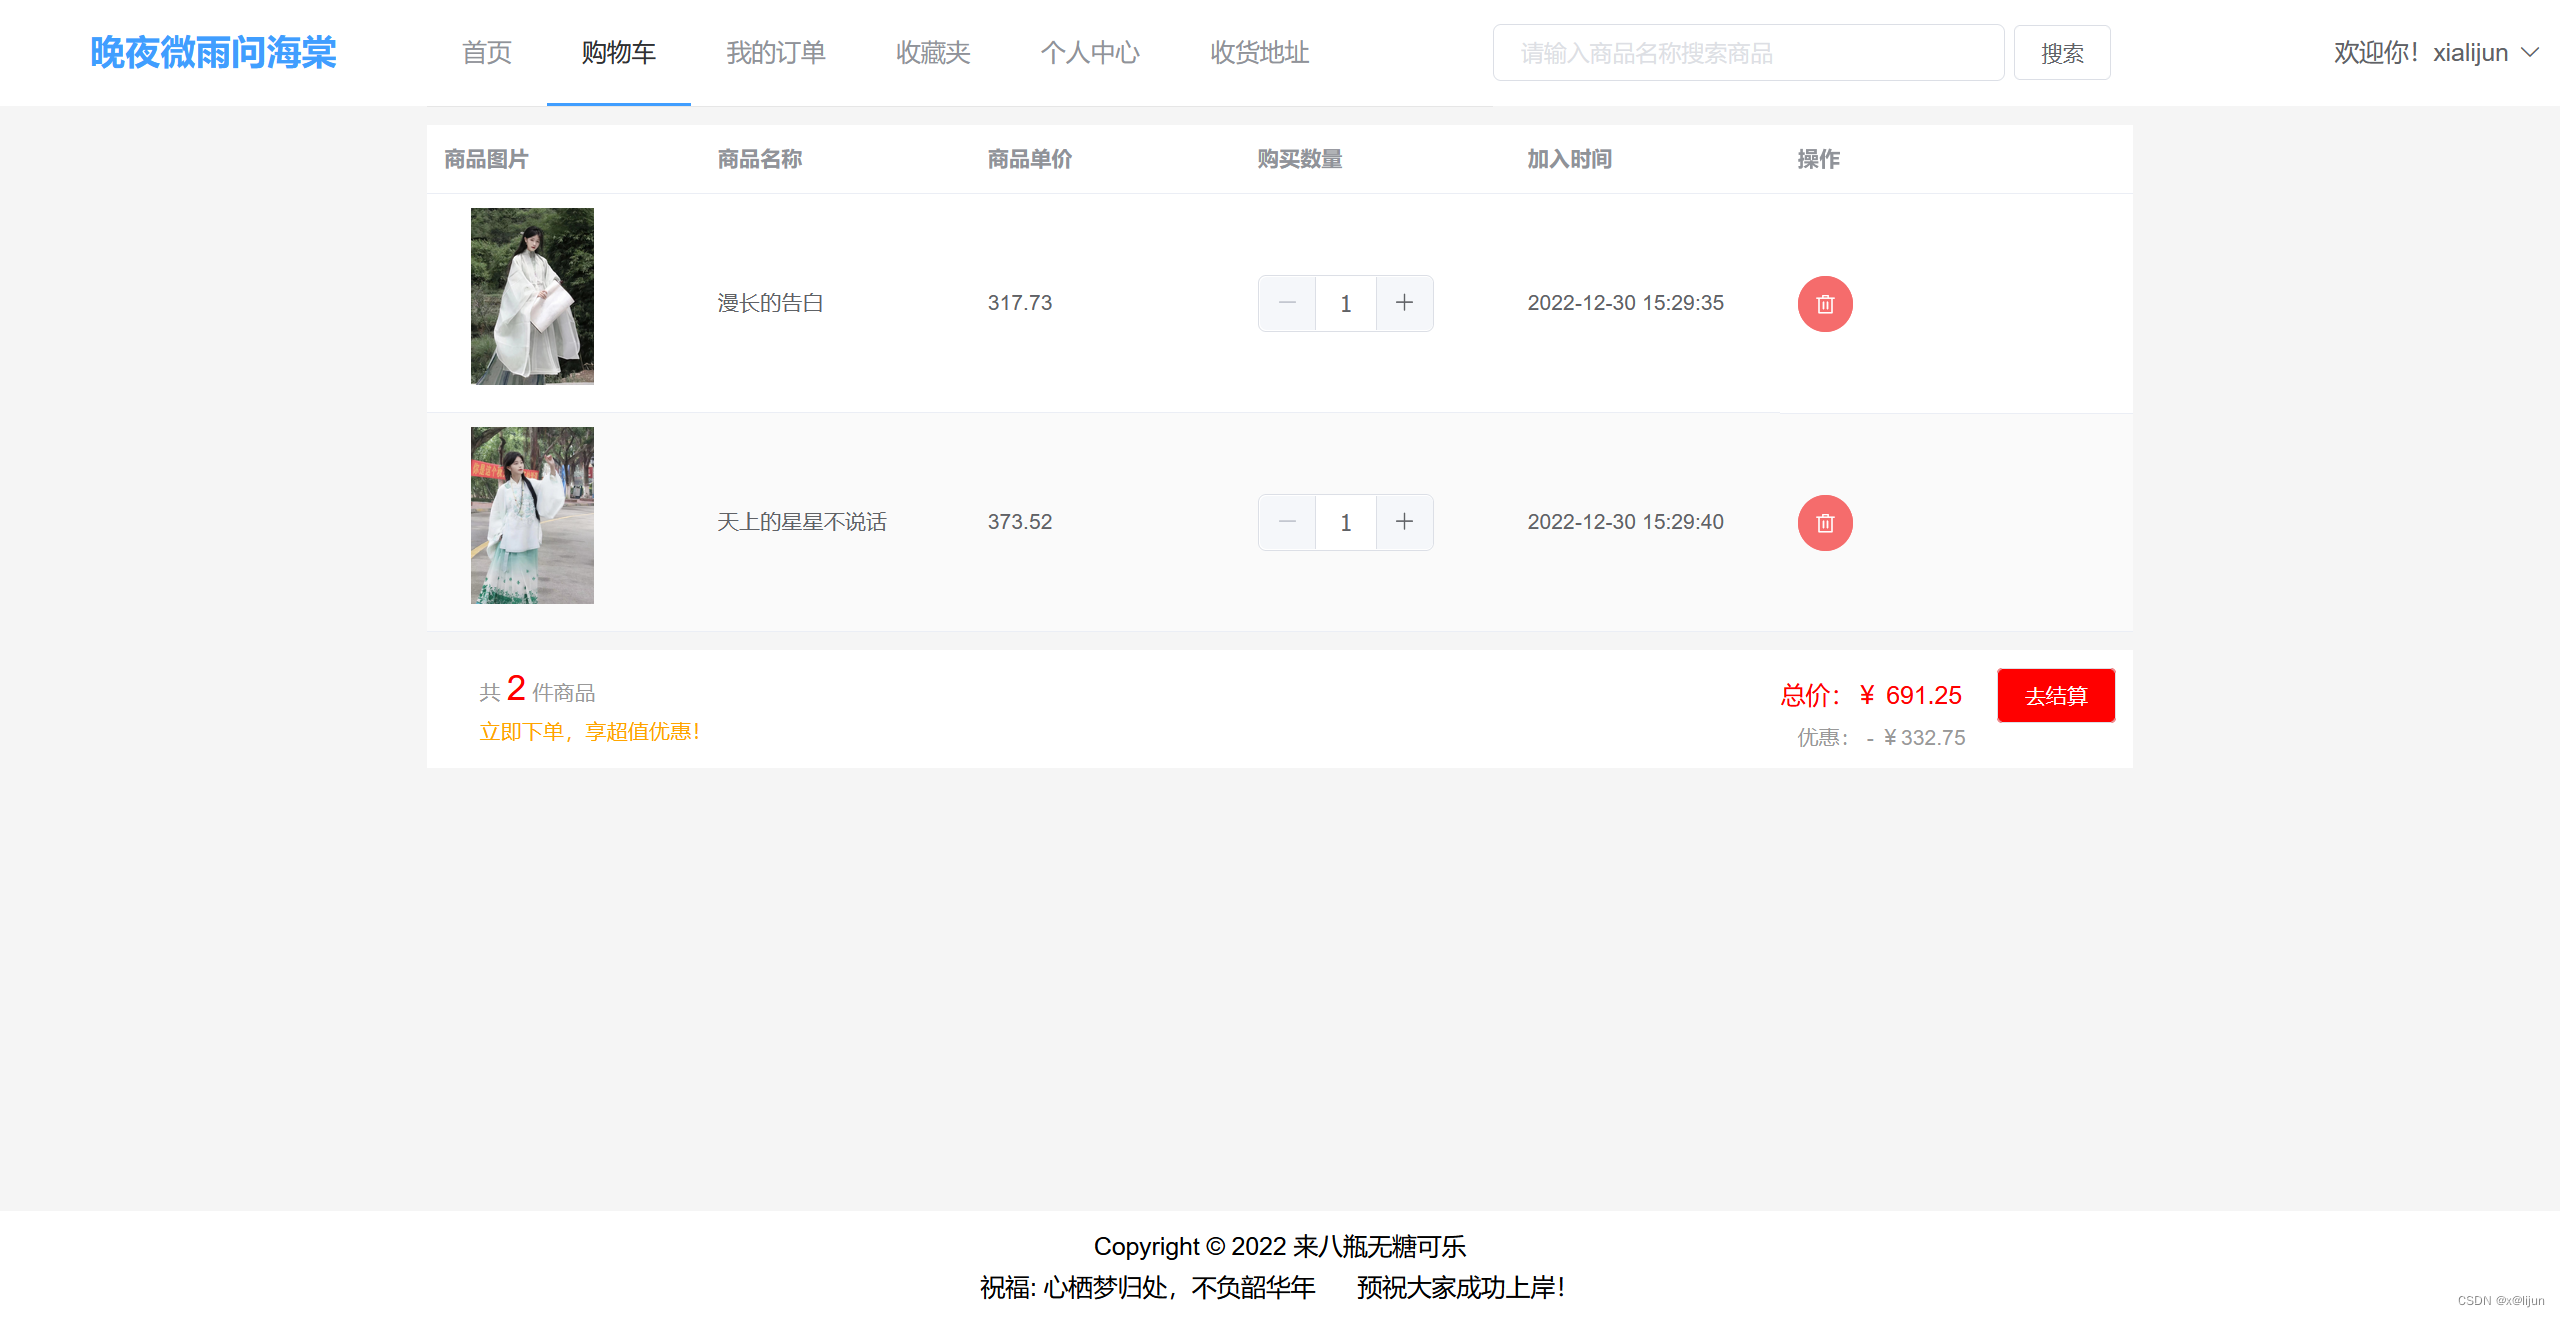Increase quantity of 漫长的告白 with plus
Screen dimensions: 2560x1317
click(1404, 303)
